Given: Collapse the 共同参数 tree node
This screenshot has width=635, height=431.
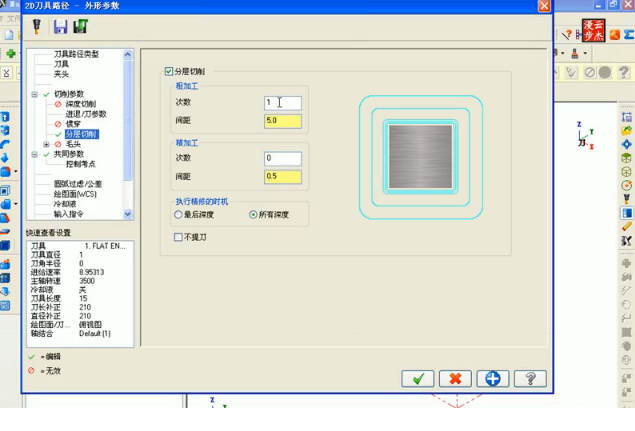Looking at the screenshot, I should [x=35, y=154].
